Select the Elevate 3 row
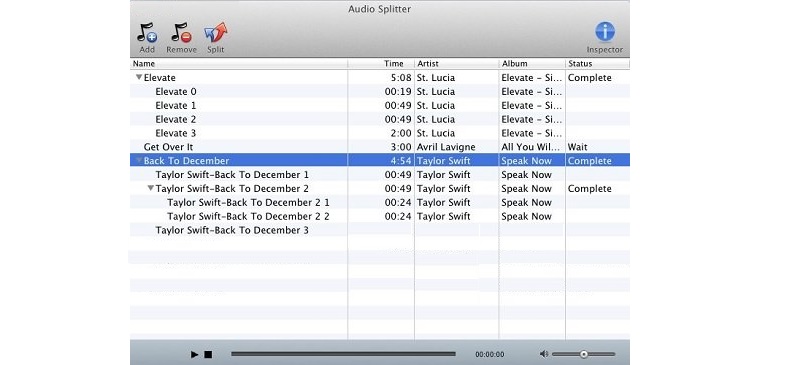Image resolution: width=800 pixels, height=365 pixels. pyautogui.click(x=380, y=133)
